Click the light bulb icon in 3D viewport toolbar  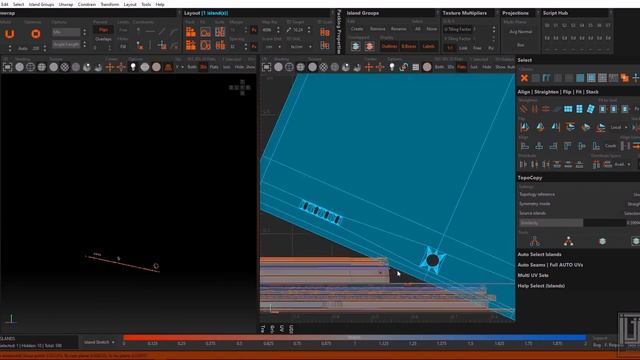click(x=133, y=67)
